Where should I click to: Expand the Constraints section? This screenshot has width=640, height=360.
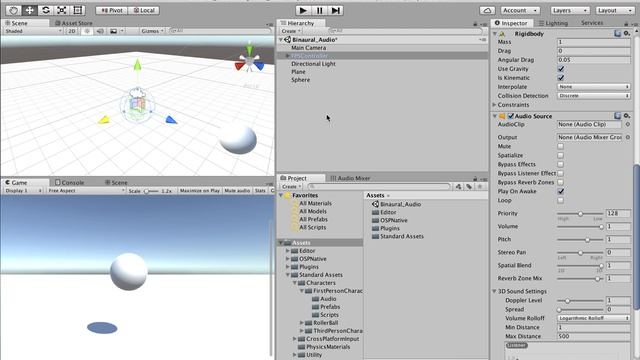[x=494, y=105]
